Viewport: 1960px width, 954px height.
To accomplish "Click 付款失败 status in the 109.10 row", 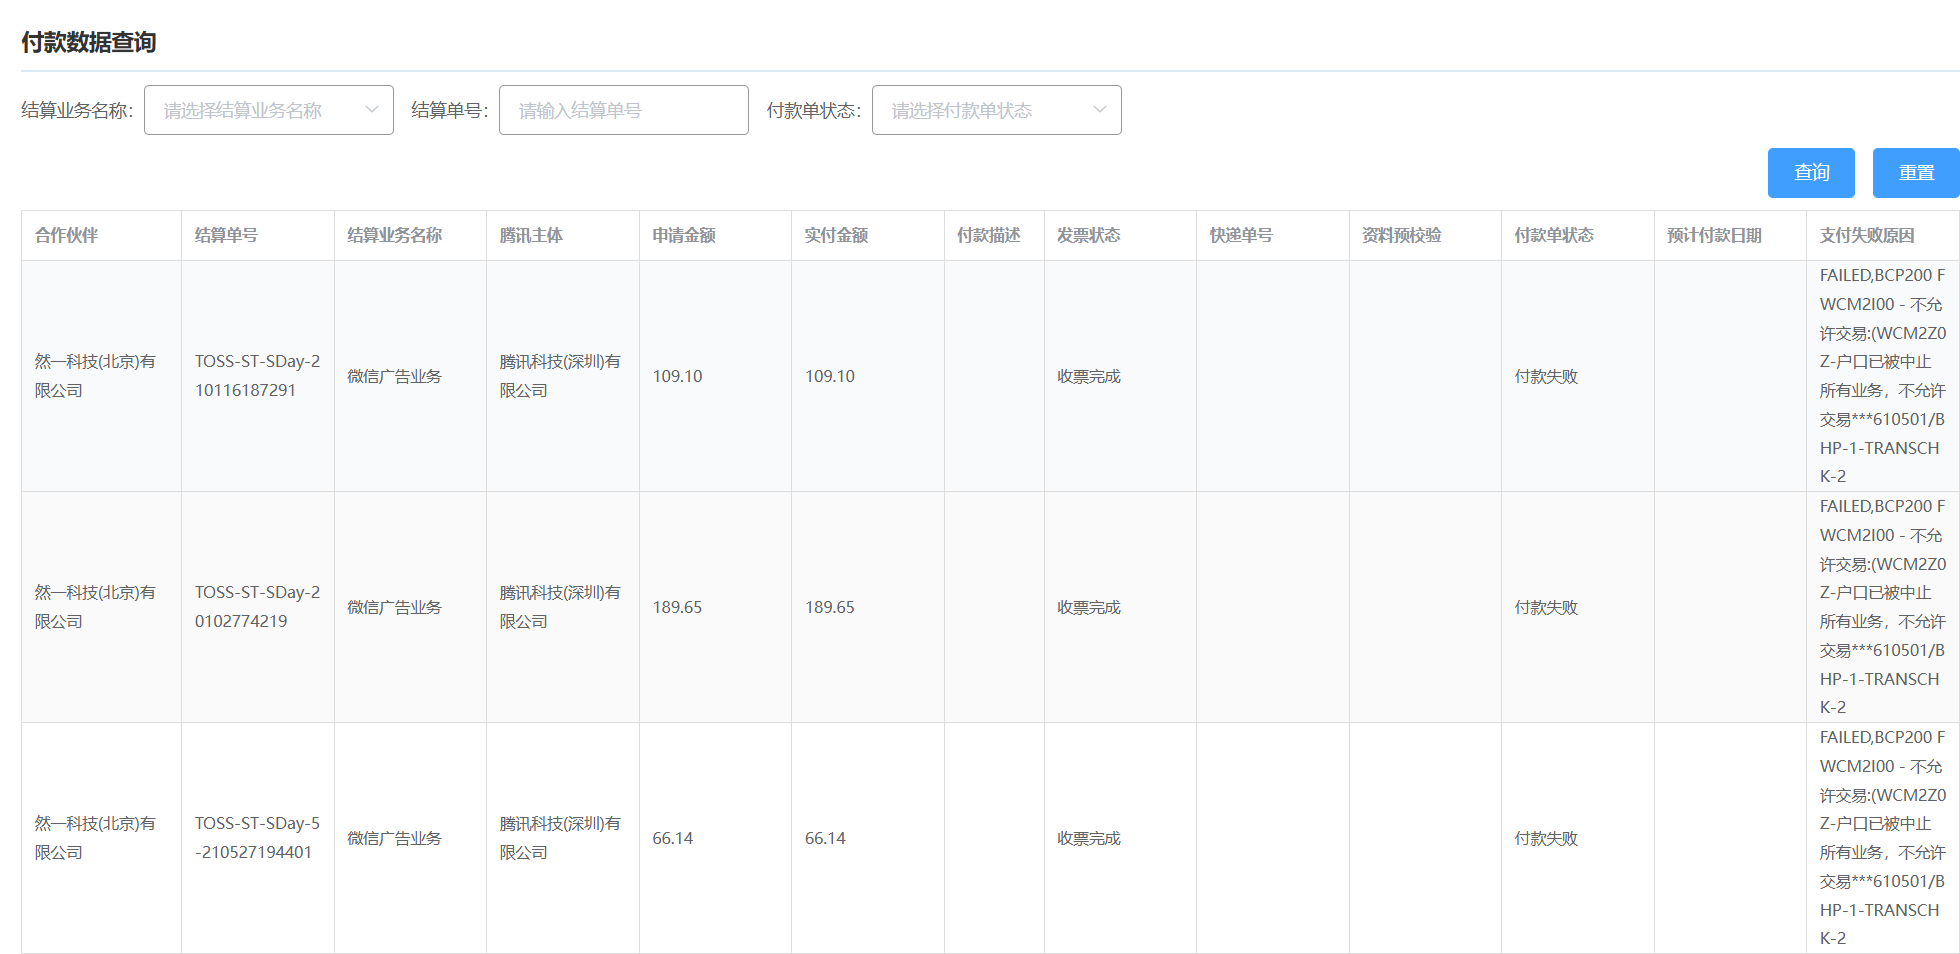I will [1546, 376].
